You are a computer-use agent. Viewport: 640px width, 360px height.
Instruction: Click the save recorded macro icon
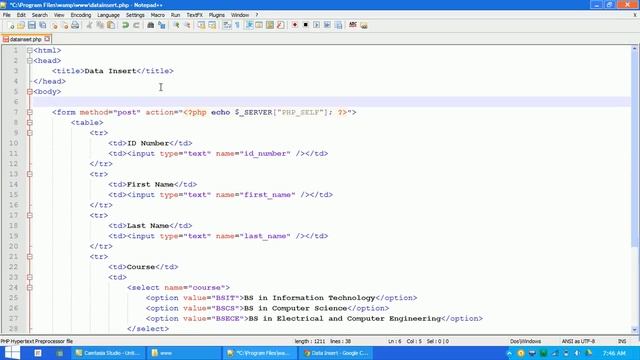[x=338, y=25]
